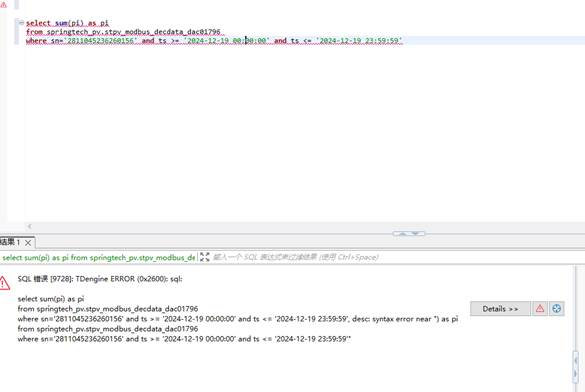
Task: Click the editor left scroll arrow
Action: (29, 226)
